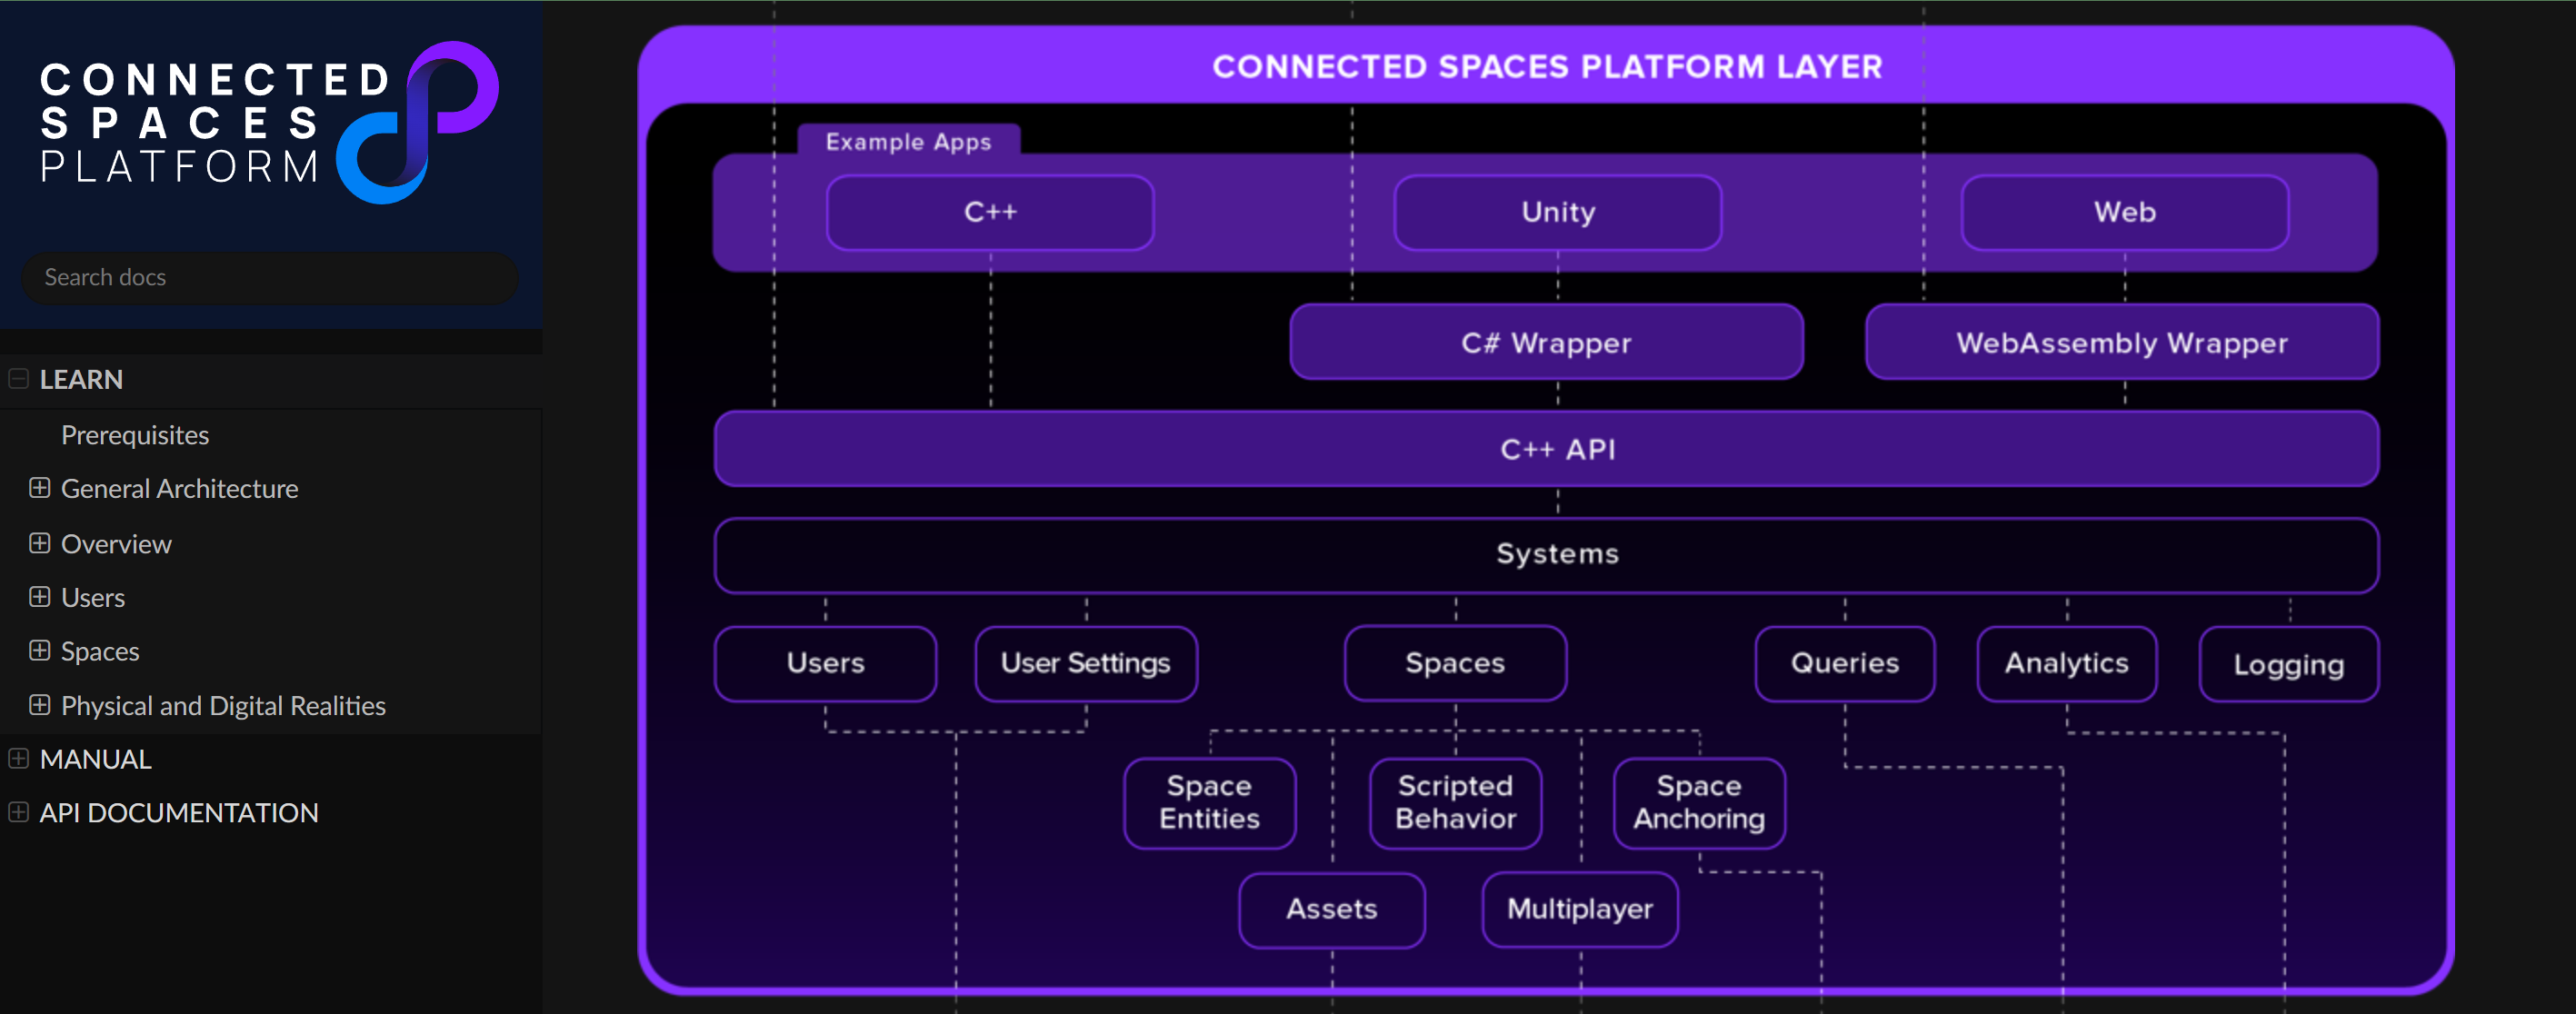The height and width of the screenshot is (1014, 2576).
Task: Click the Example Apps label
Action: click(908, 142)
